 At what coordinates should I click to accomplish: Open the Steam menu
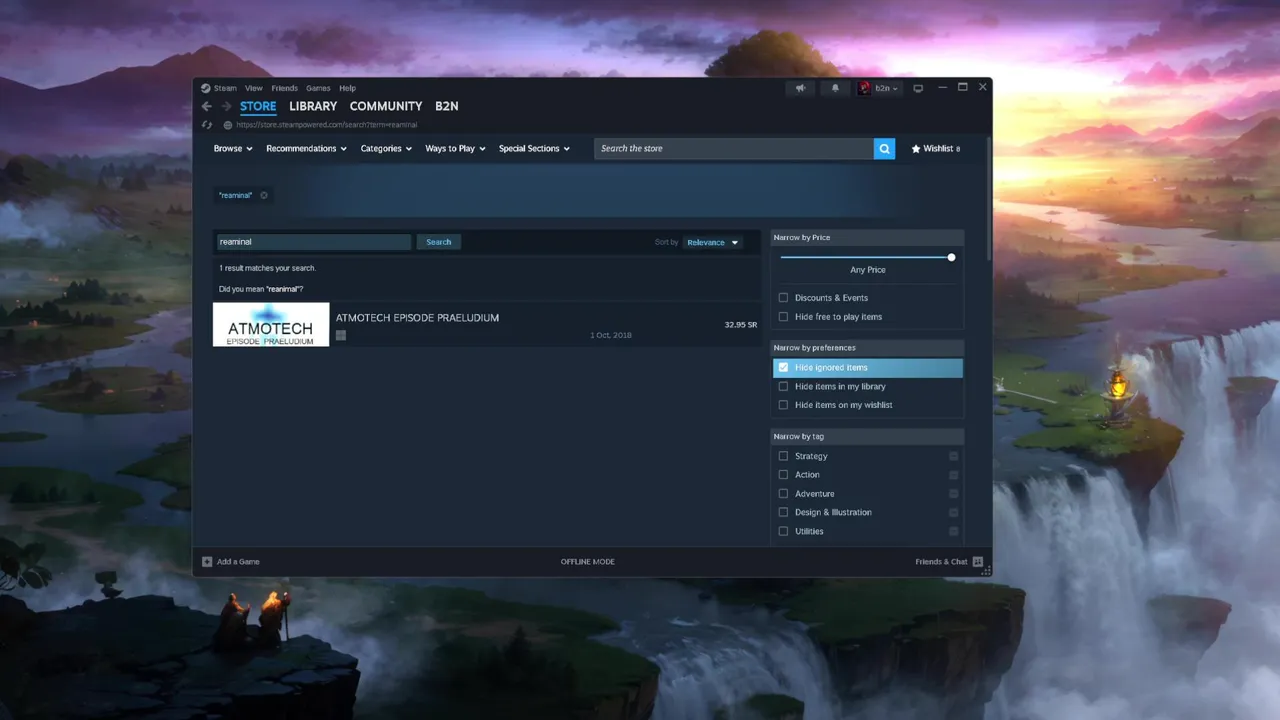pos(225,88)
